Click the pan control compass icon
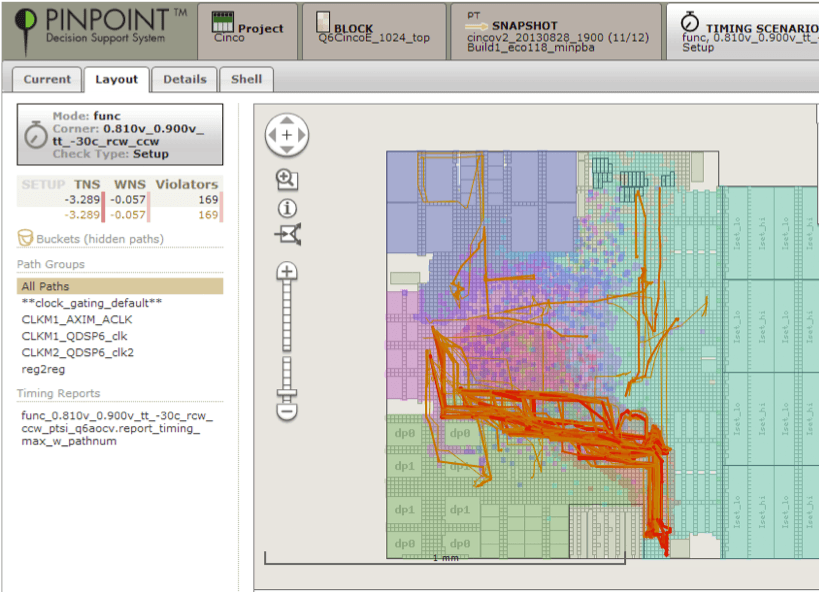 point(287,135)
